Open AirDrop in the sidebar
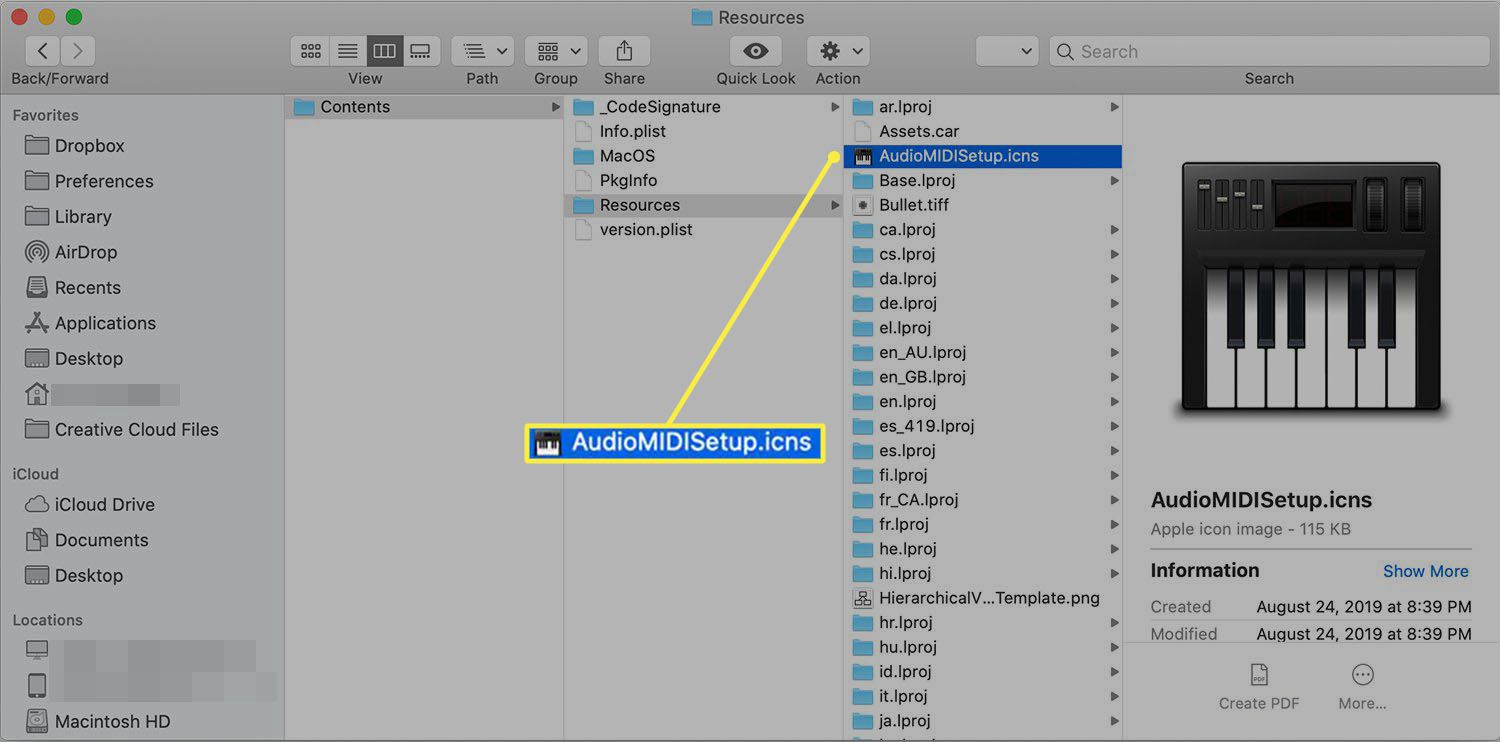The height and width of the screenshot is (742, 1500). (x=71, y=252)
